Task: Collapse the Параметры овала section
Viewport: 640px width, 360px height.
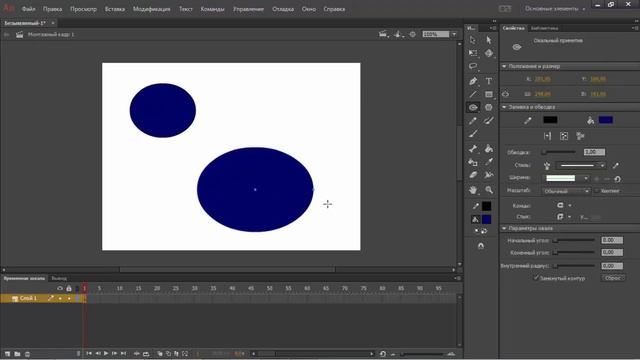Action: pos(504,228)
